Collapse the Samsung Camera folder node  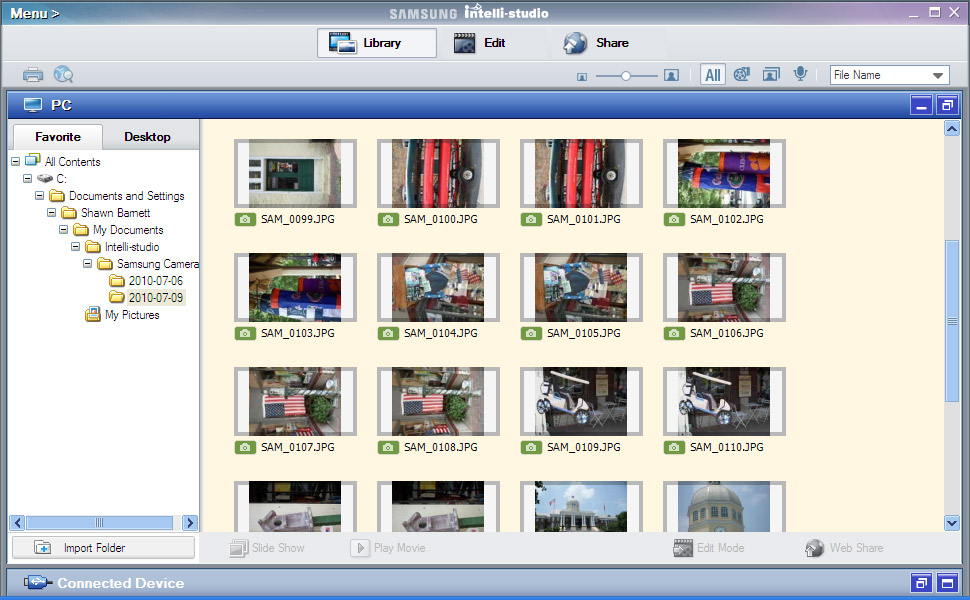click(x=88, y=264)
